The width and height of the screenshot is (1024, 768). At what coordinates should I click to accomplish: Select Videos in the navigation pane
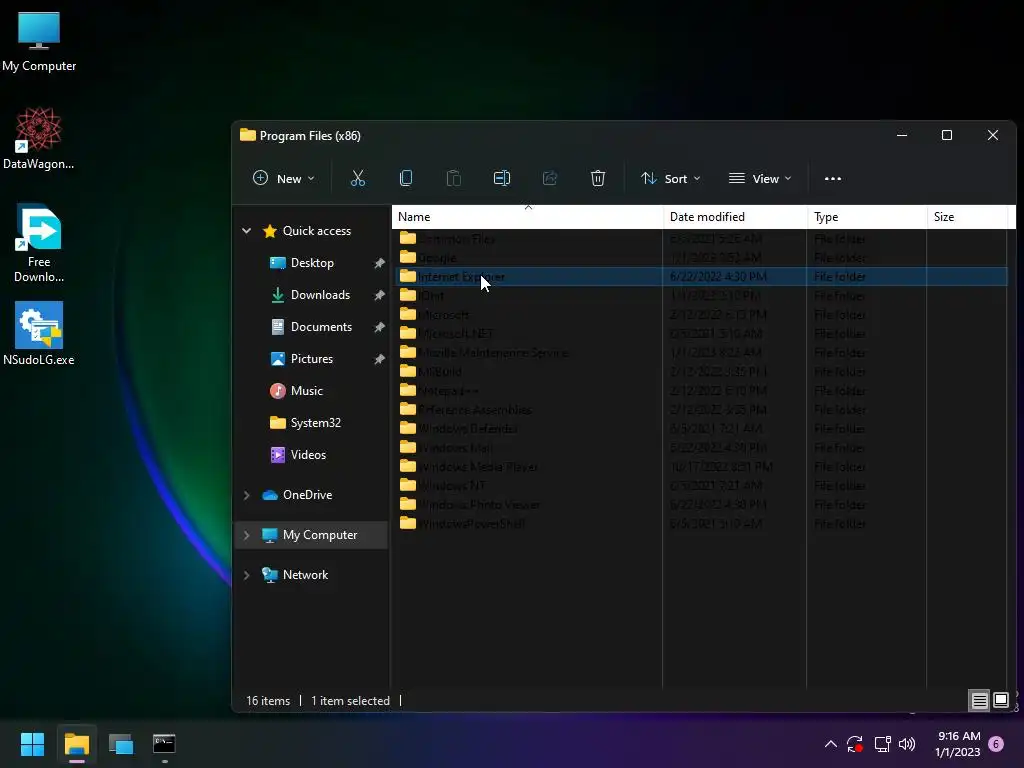tap(308, 455)
